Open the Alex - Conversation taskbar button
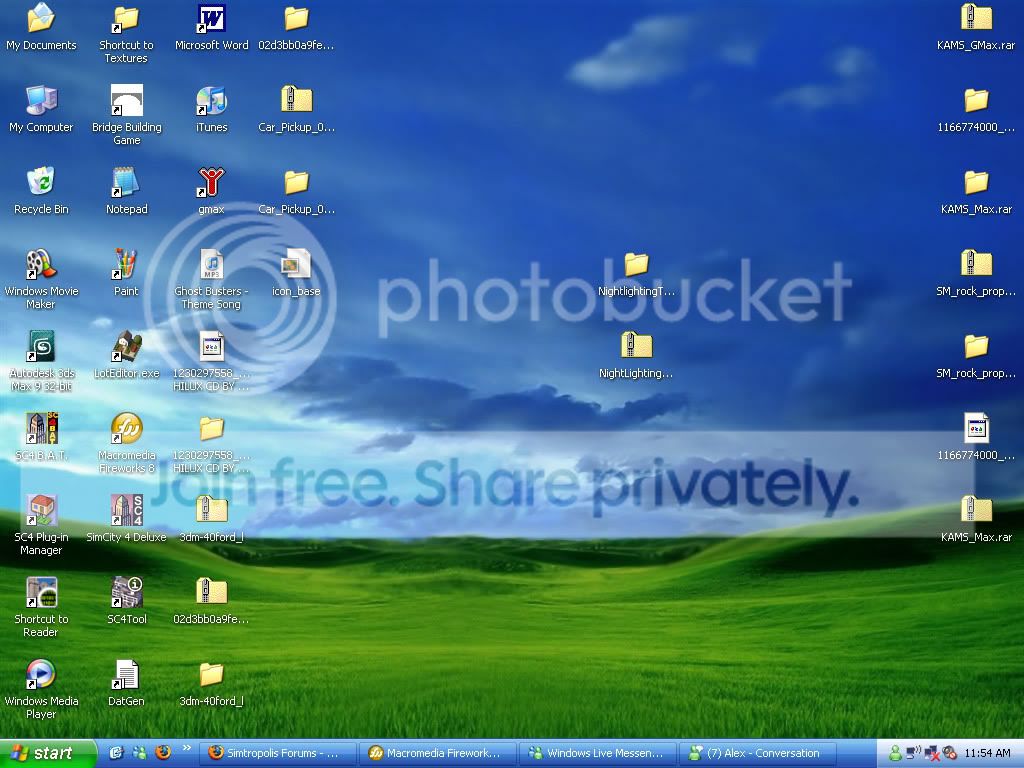 click(x=757, y=754)
